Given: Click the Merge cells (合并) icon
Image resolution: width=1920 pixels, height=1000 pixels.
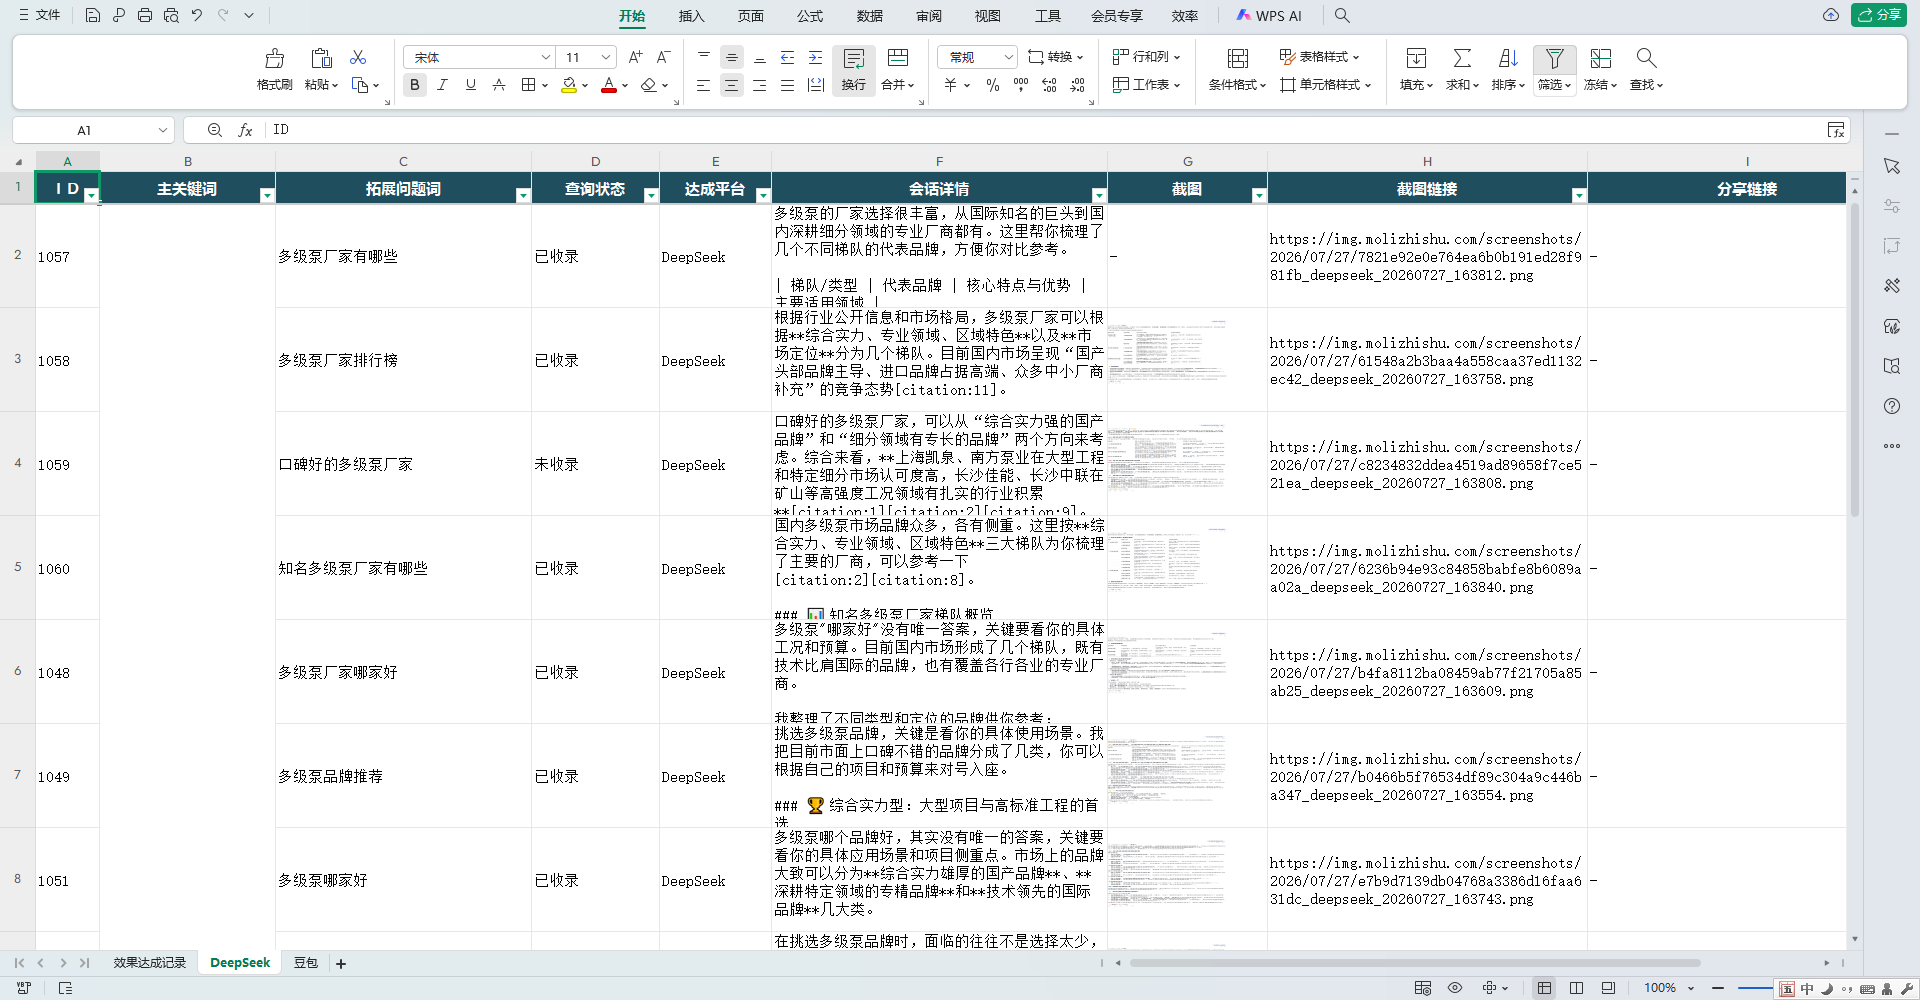Looking at the screenshot, I should tap(898, 58).
